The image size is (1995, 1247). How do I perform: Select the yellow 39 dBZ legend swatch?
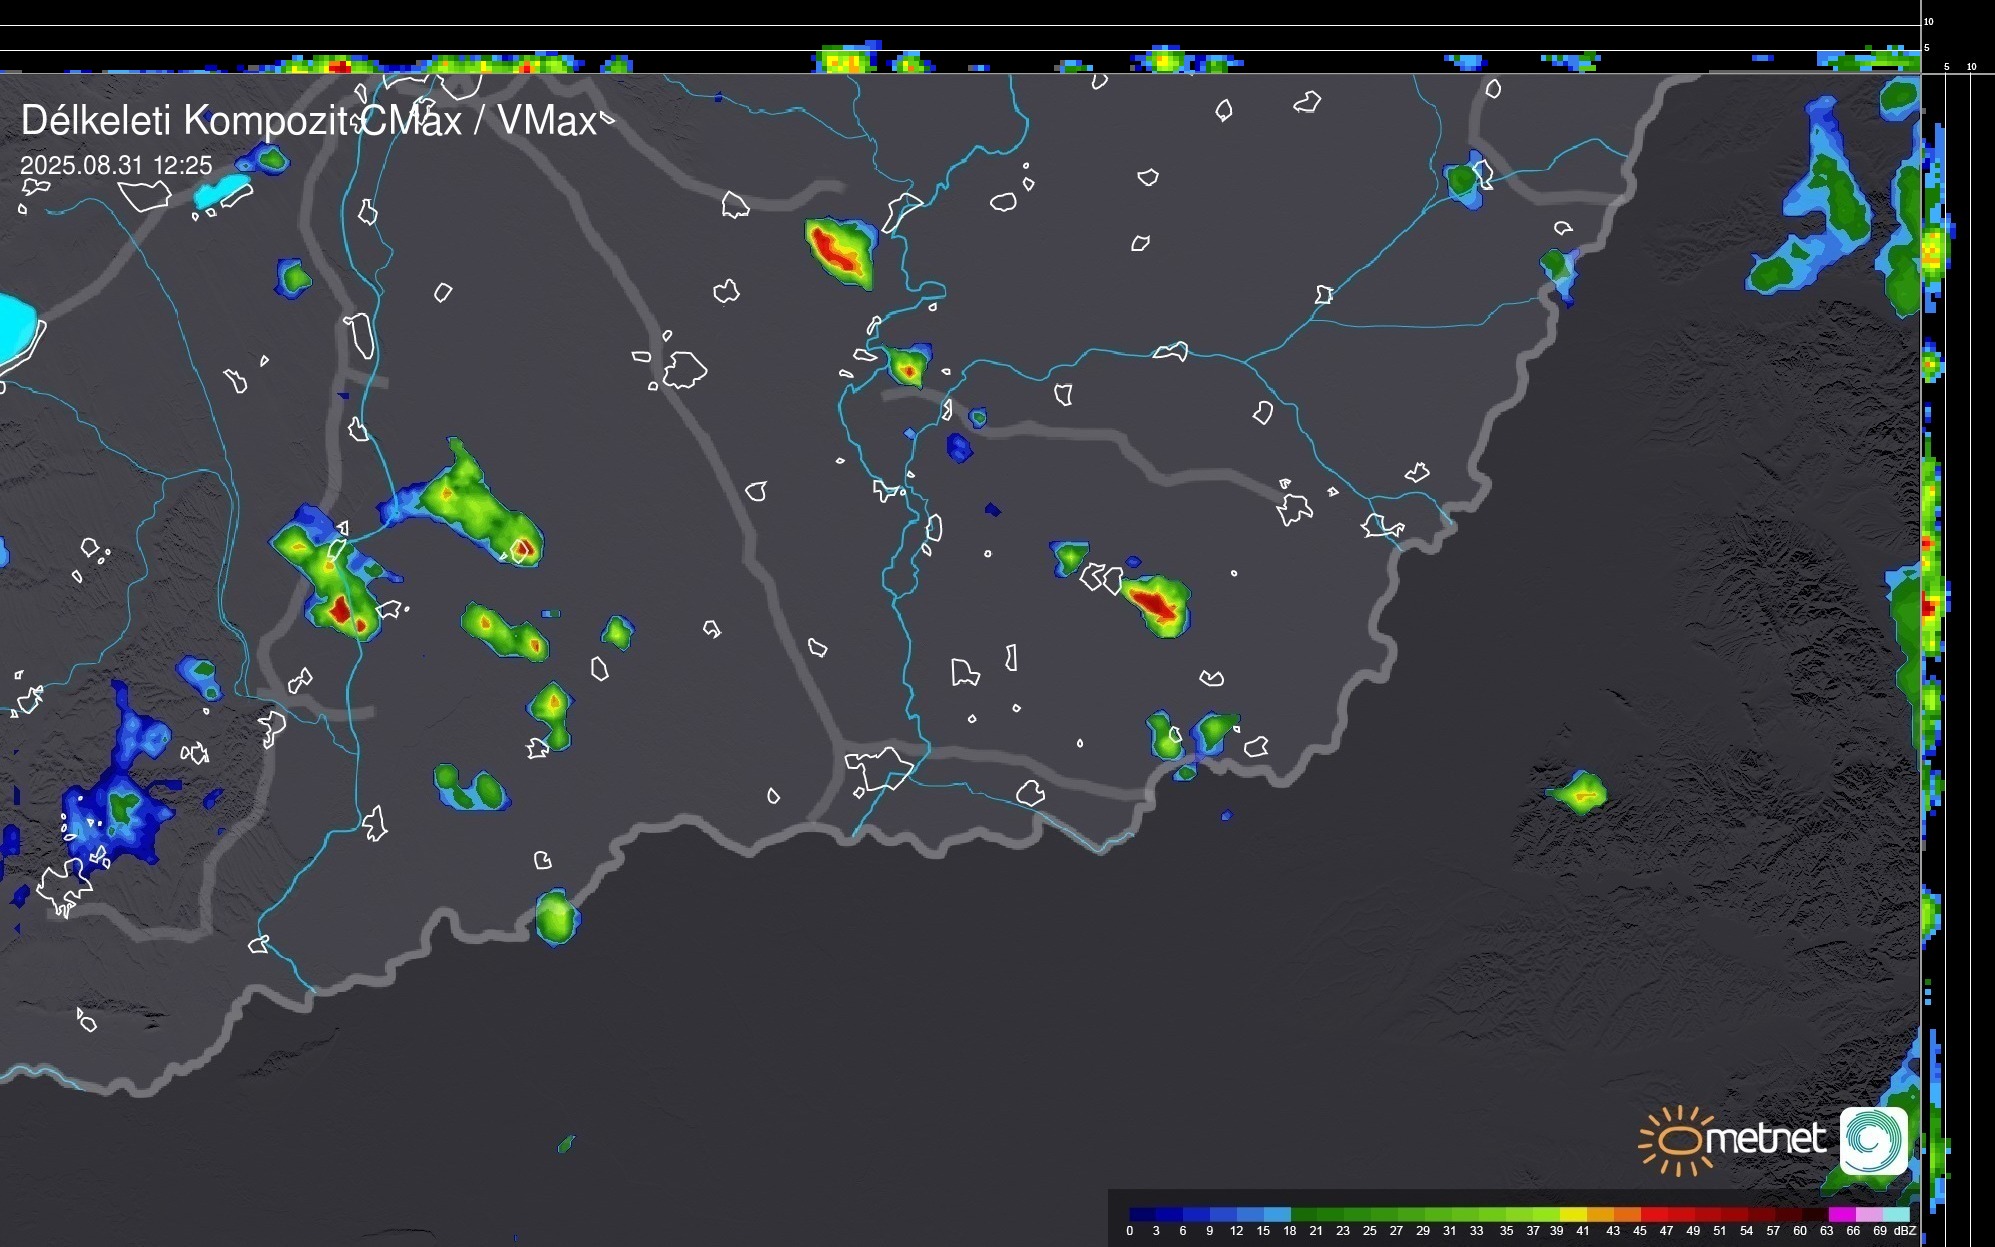click(x=1572, y=1214)
